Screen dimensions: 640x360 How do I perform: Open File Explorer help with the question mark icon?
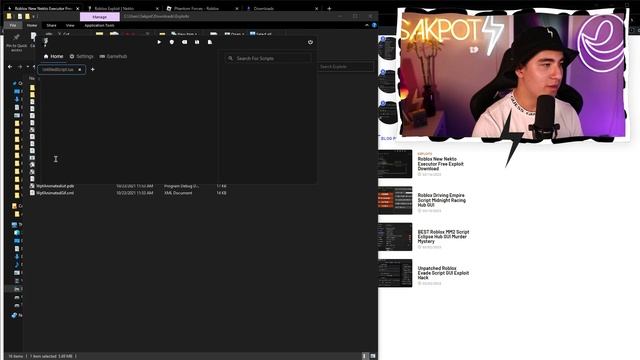(374, 25)
